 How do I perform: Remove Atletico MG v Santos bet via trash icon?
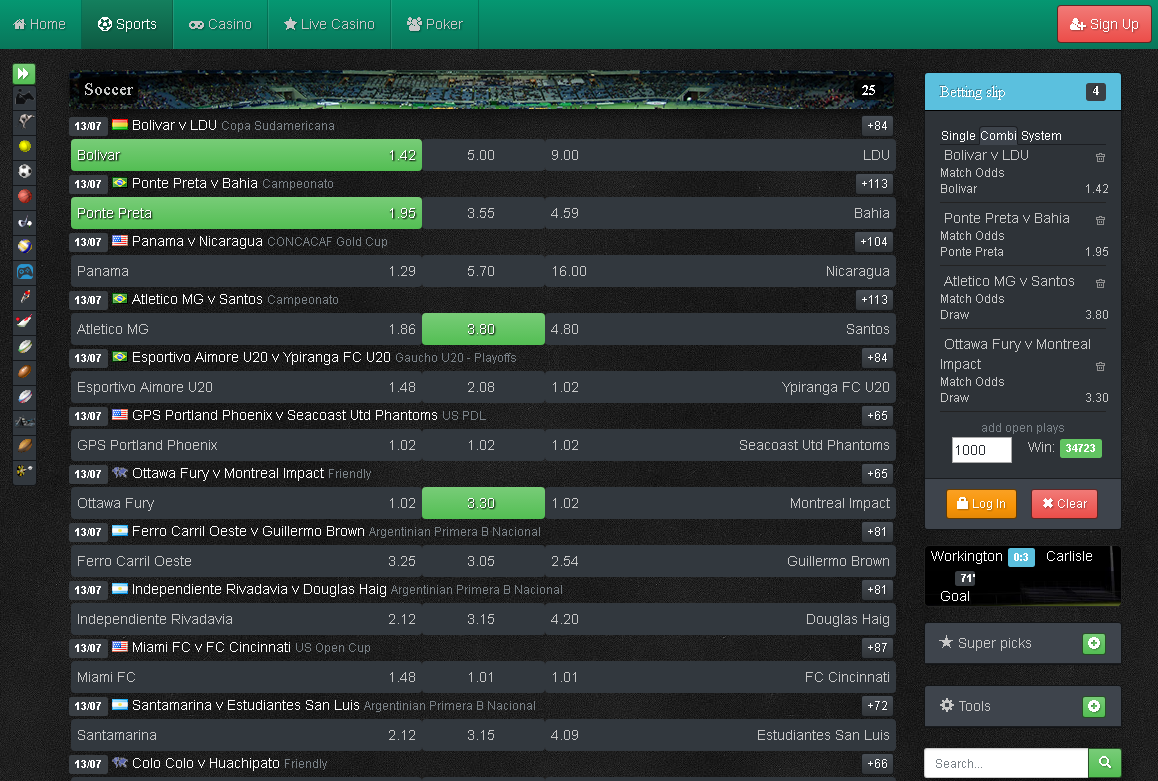click(1101, 283)
